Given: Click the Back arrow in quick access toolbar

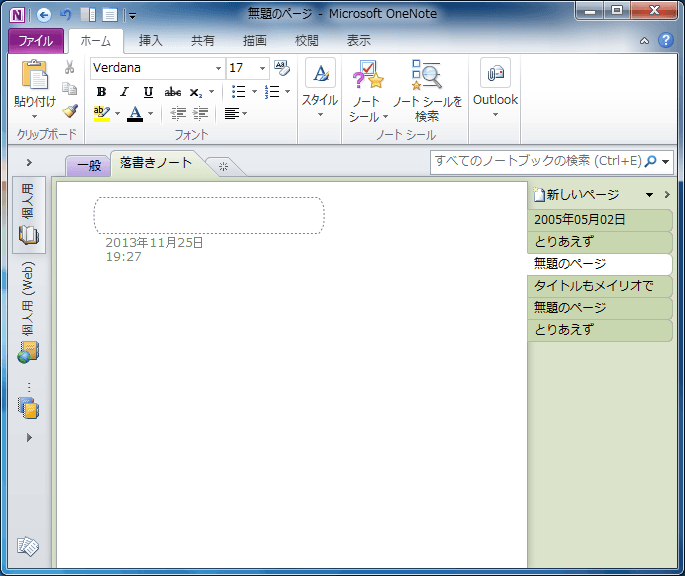Looking at the screenshot, I should [44, 15].
